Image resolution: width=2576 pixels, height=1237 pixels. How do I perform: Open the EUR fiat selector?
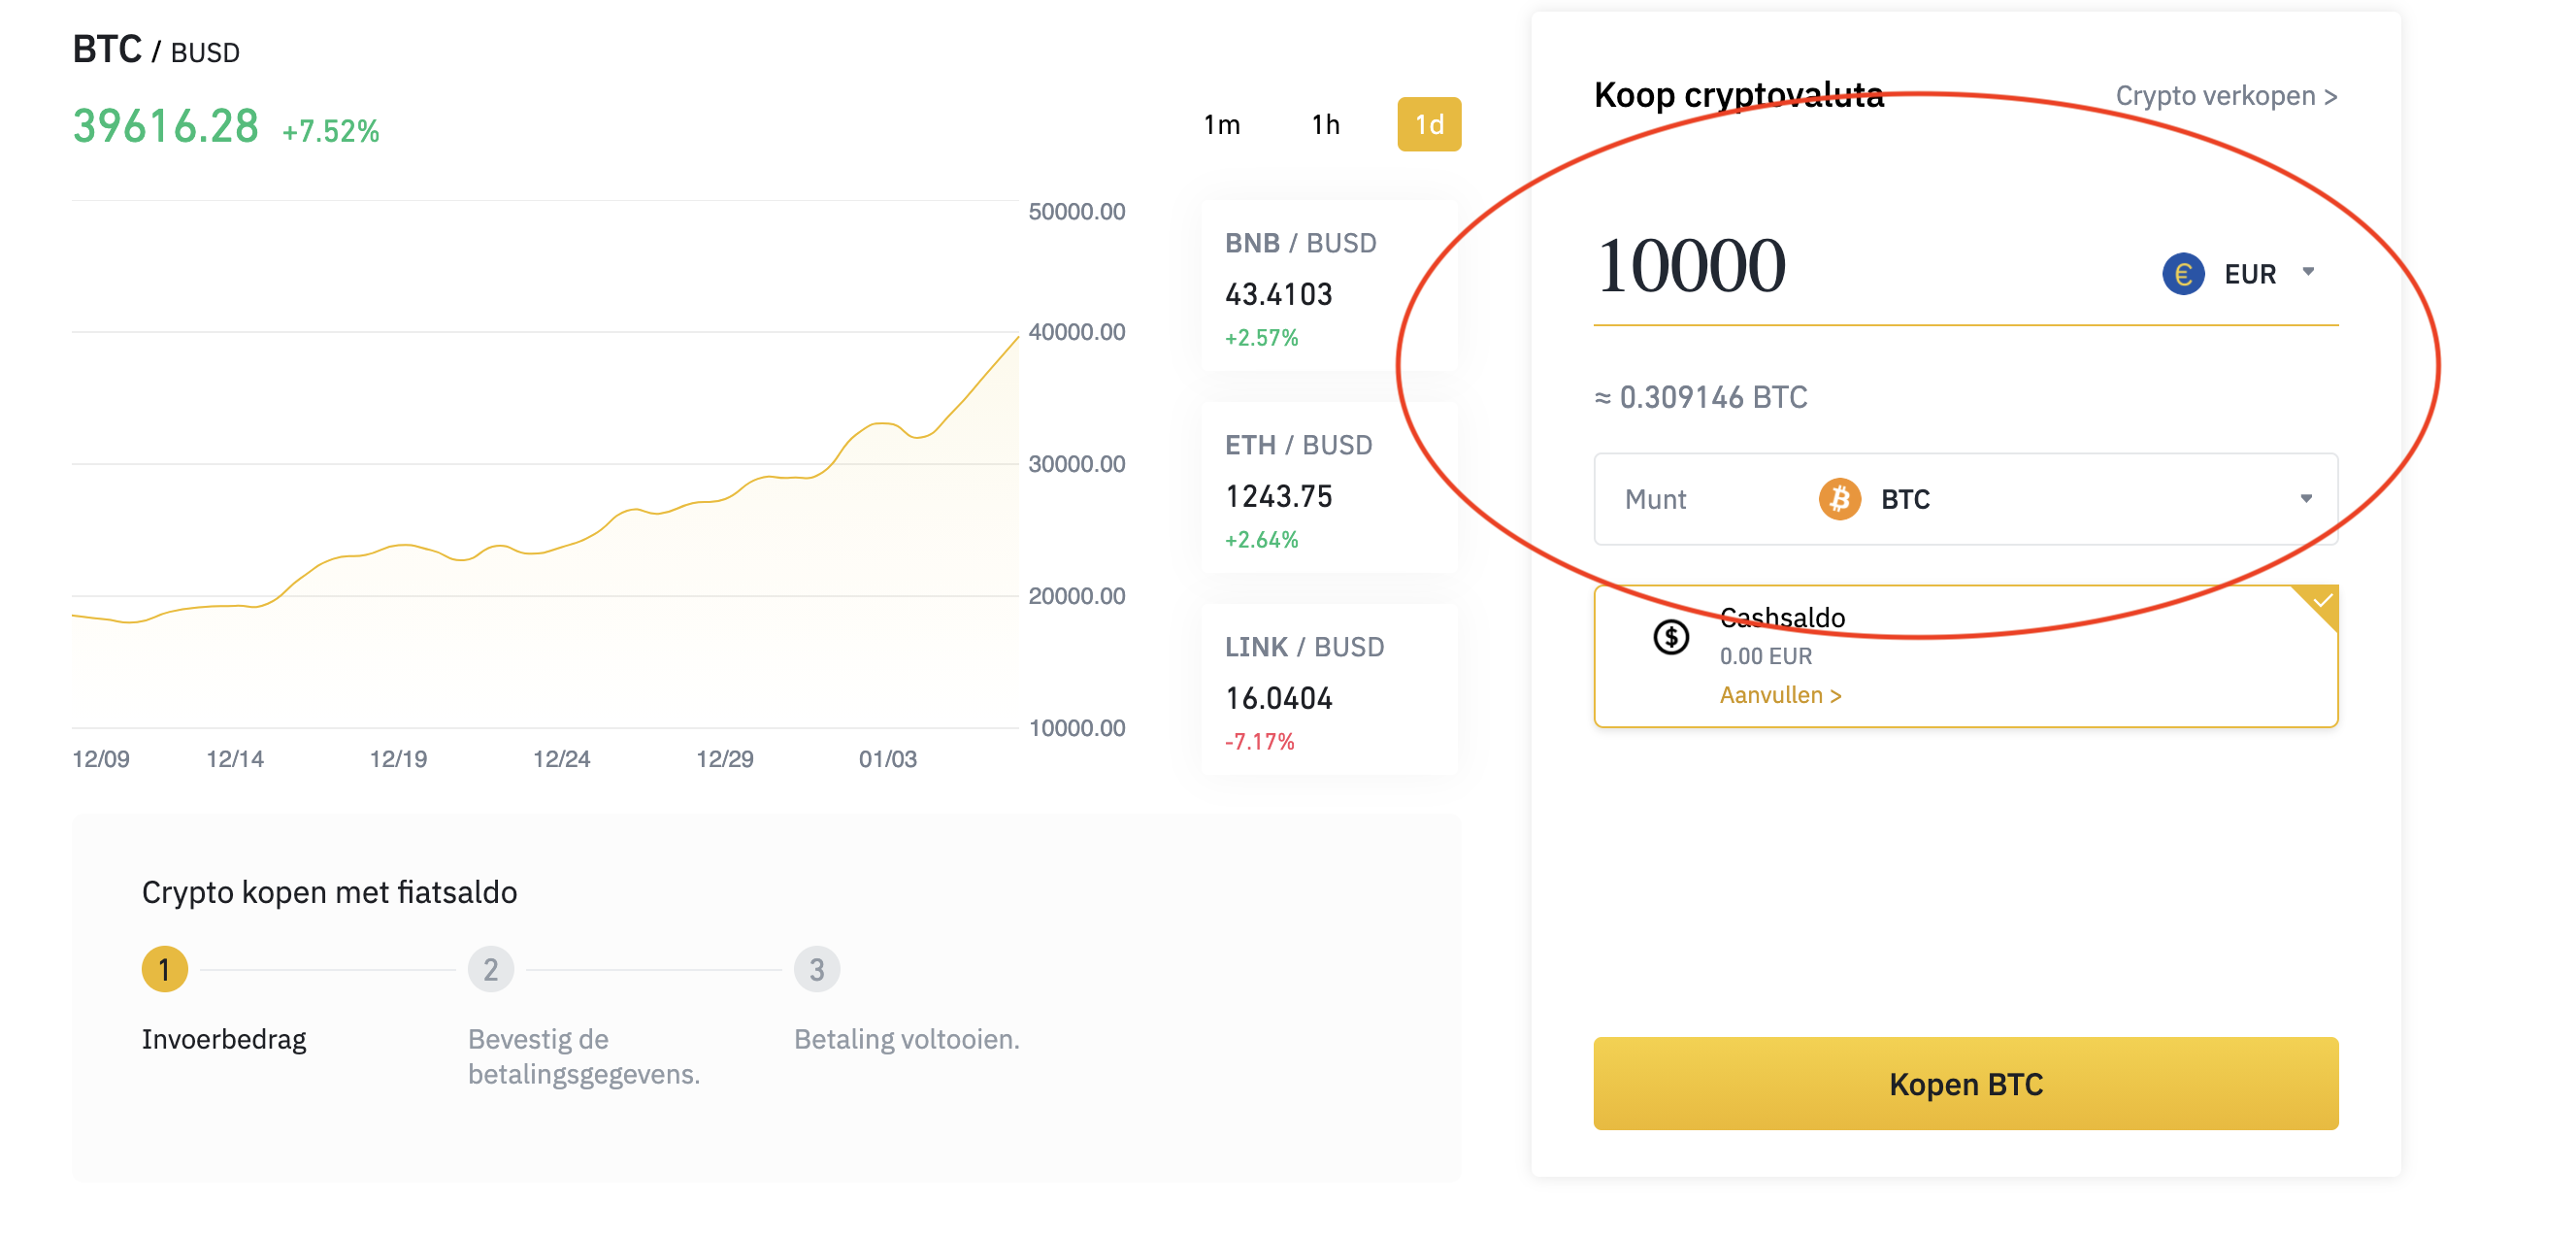pos(2239,273)
